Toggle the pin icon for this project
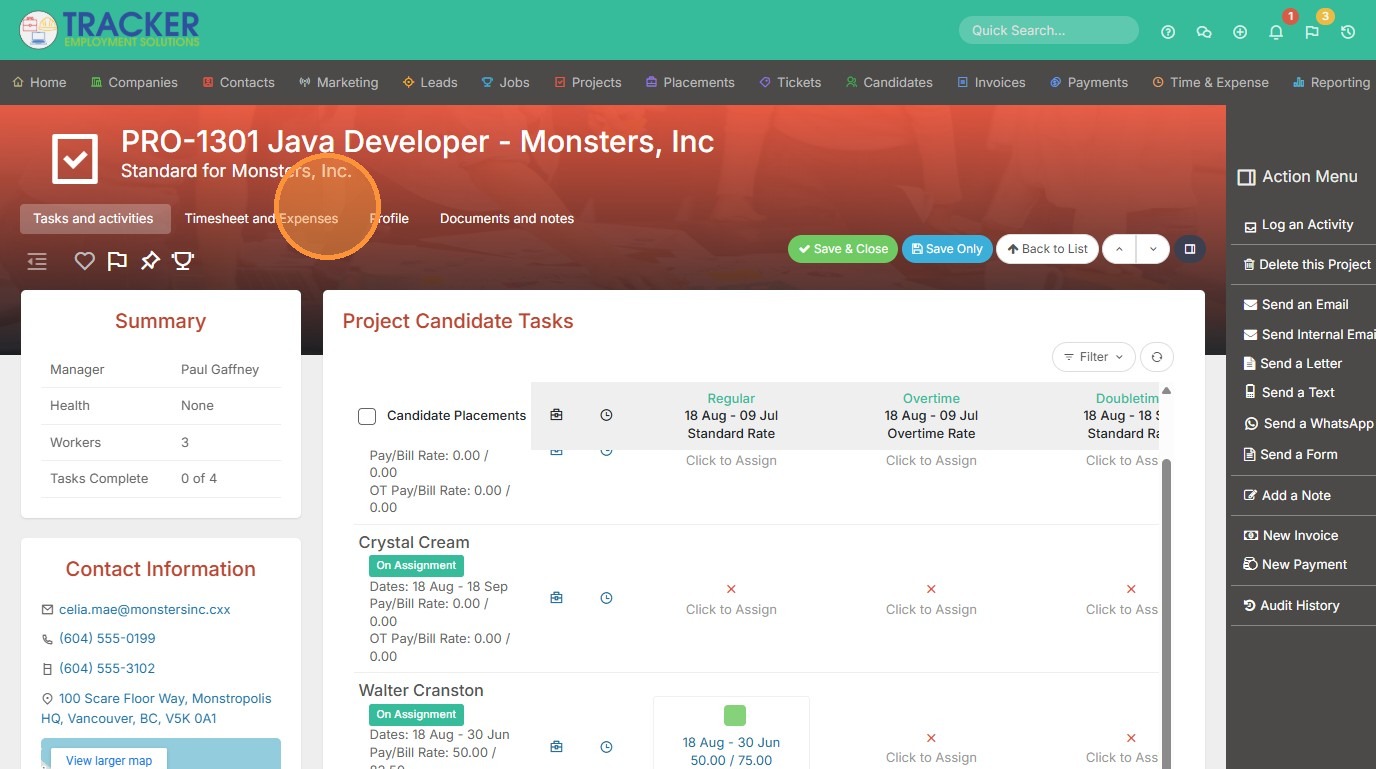 tap(150, 261)
